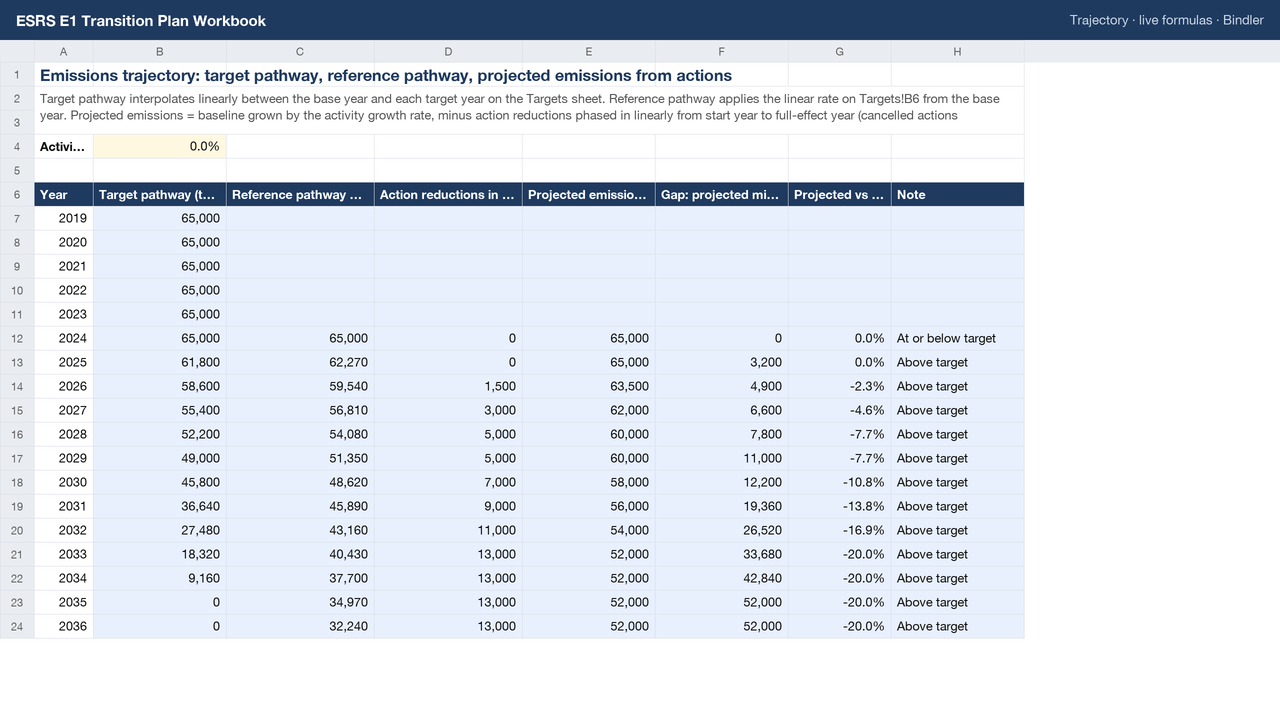Select column G header
This screenshot has height=720, width=1280.
(x=840, y=51)
